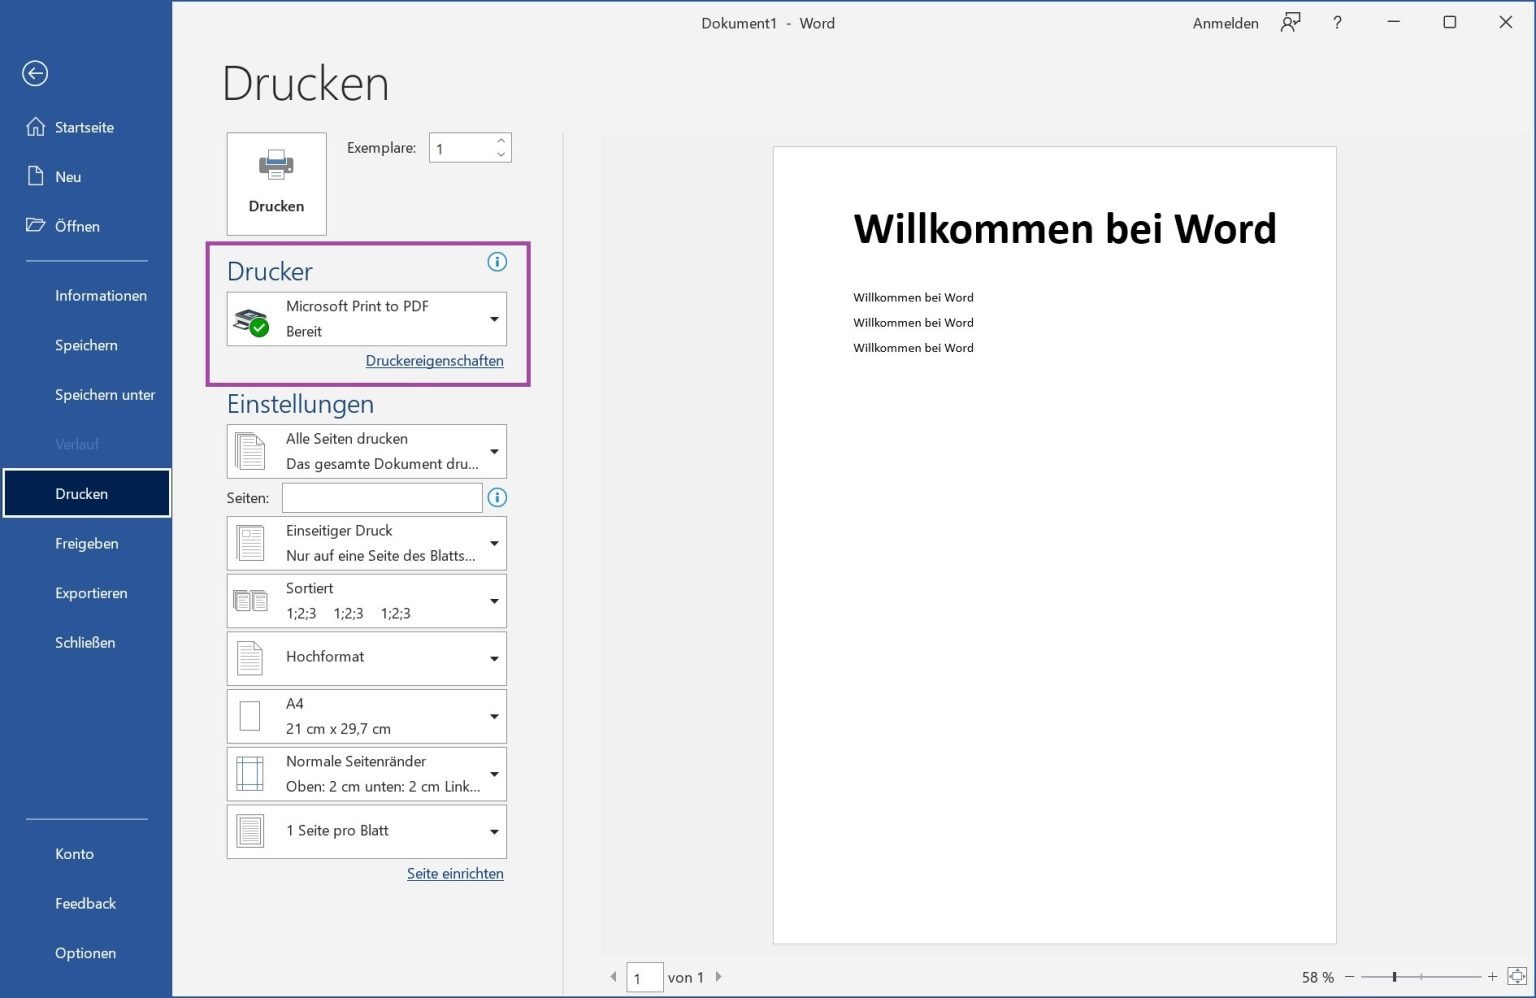This screenshot has height=998, width=1536.
Task: Click the zoom to page icon
Action: pos(1516,977)
